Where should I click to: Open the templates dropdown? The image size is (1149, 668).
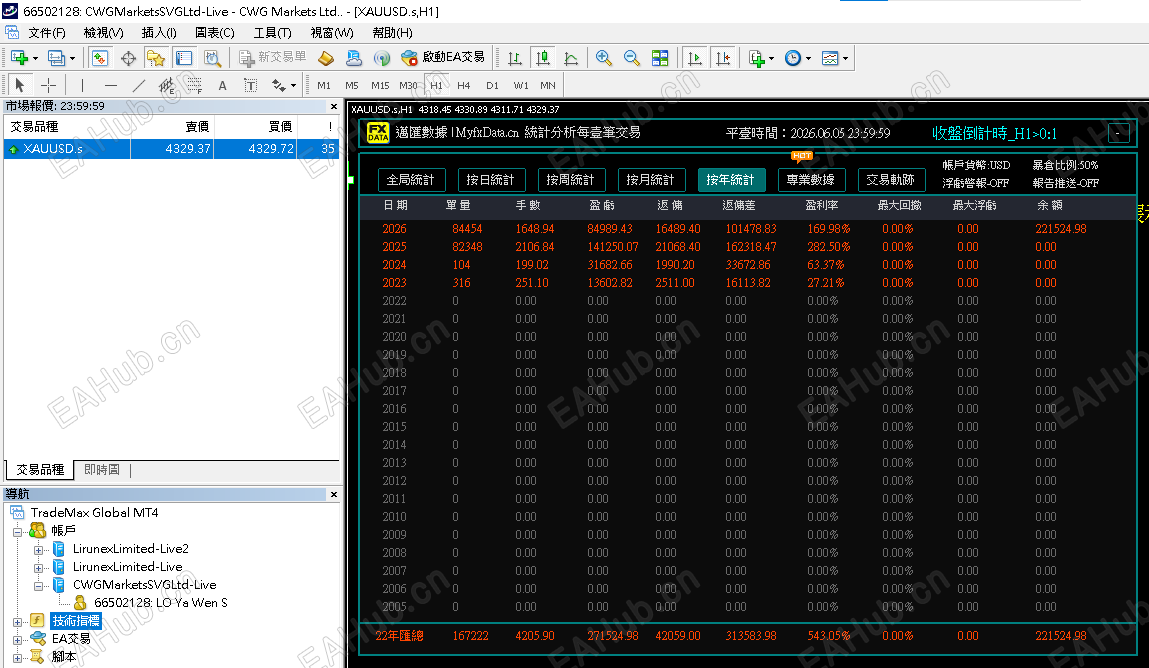[835, 58]
